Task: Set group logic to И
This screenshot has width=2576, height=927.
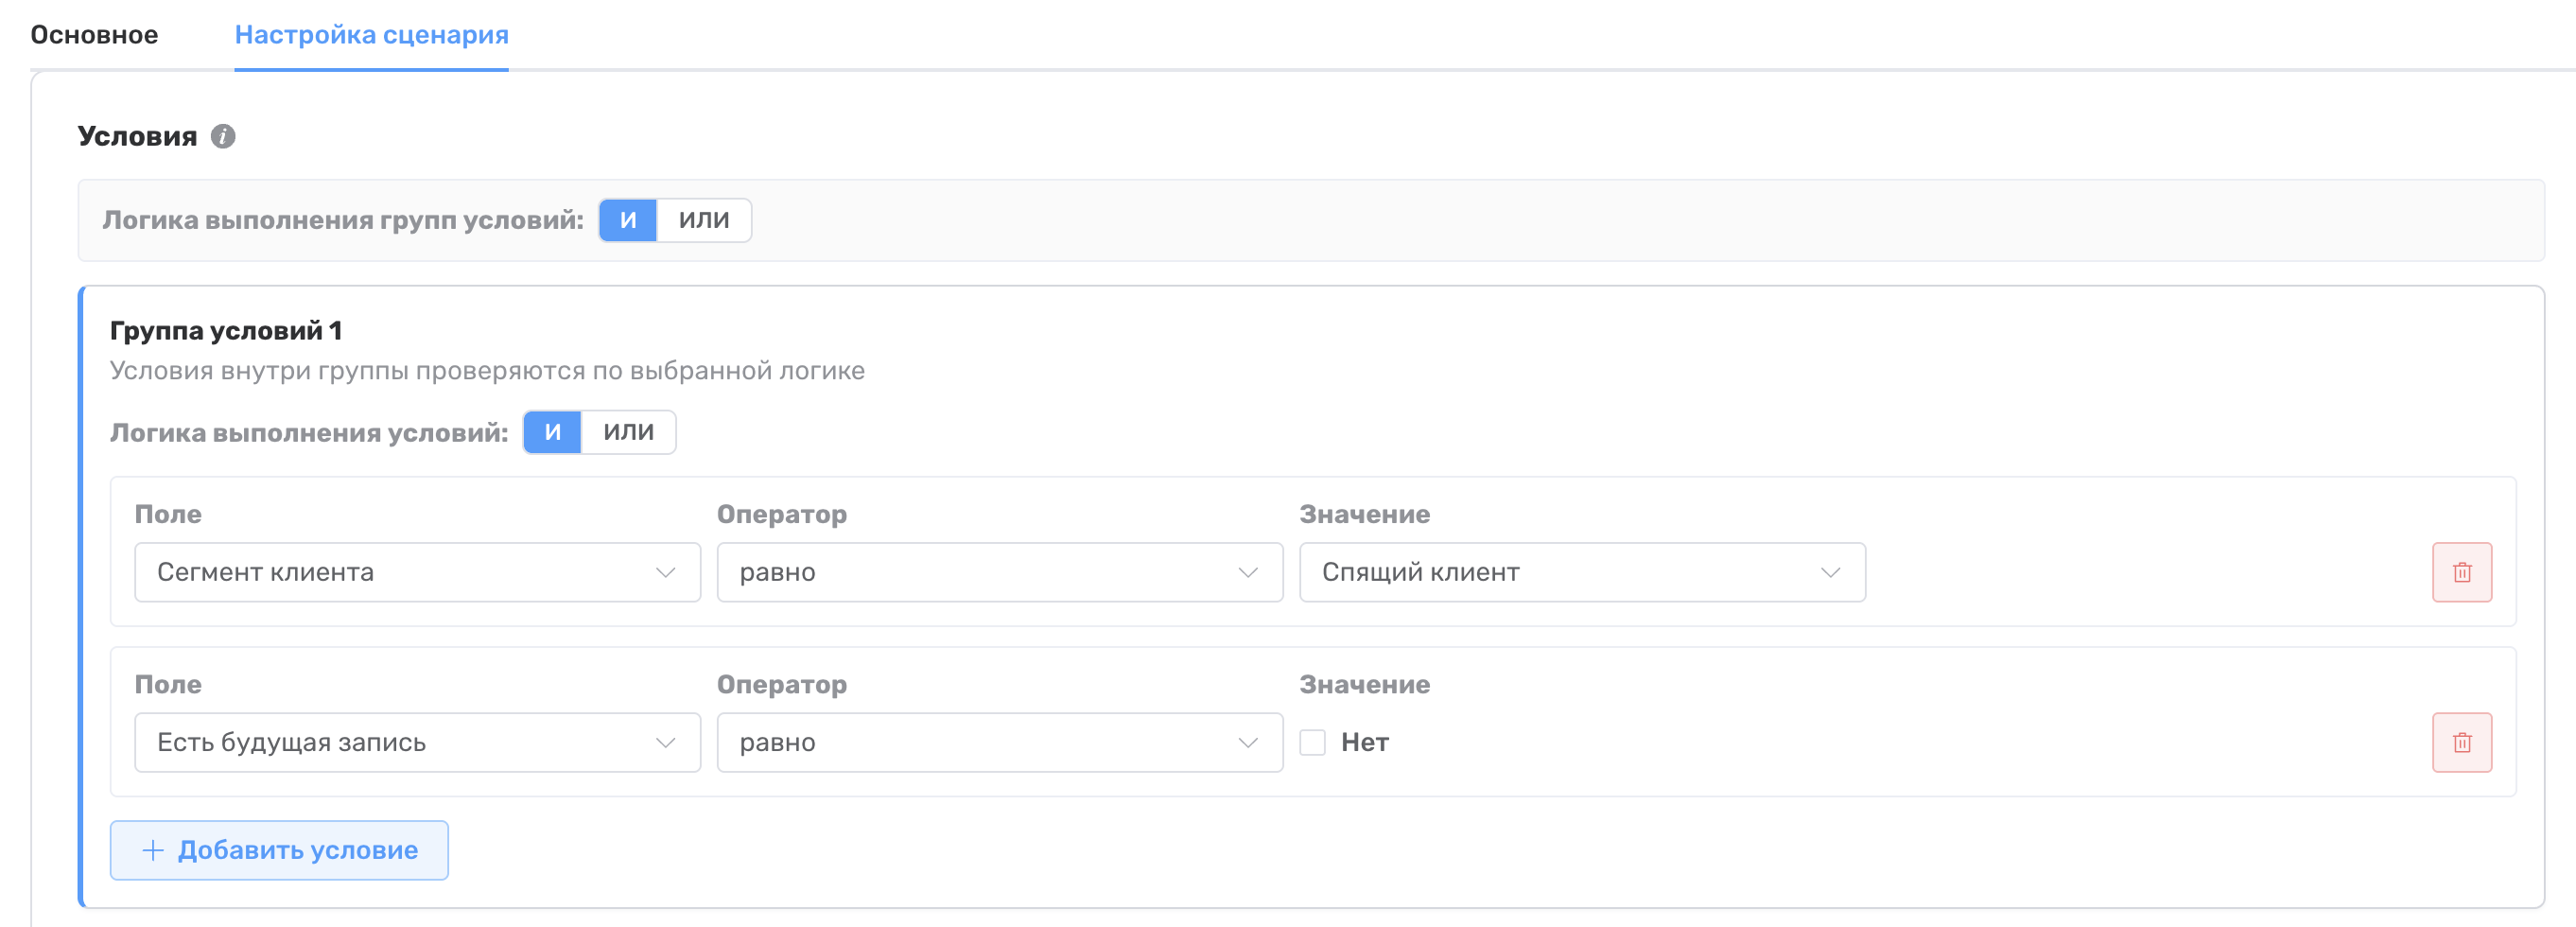Action: pyautogui.click(x=628, y=220)
